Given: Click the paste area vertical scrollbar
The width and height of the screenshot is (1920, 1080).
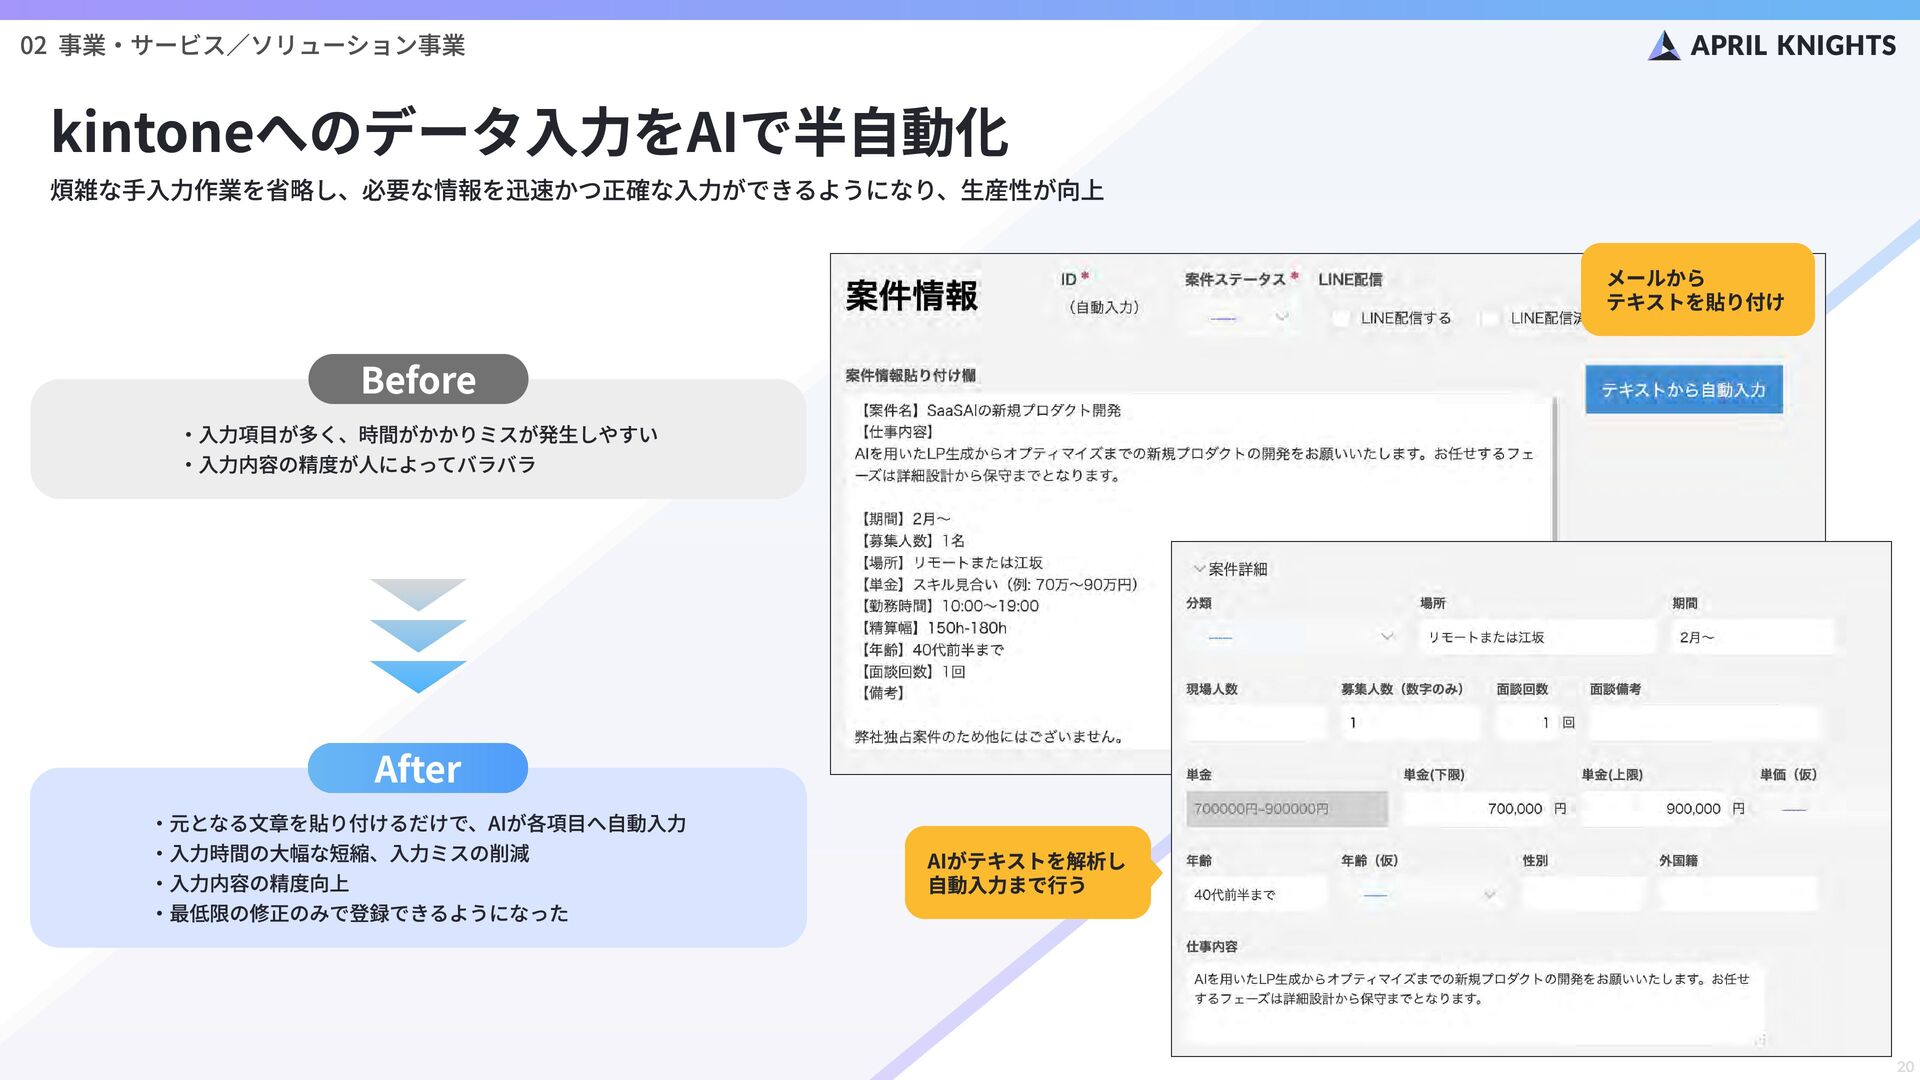Looking at the screenshot, I should tap(1555, 470).
